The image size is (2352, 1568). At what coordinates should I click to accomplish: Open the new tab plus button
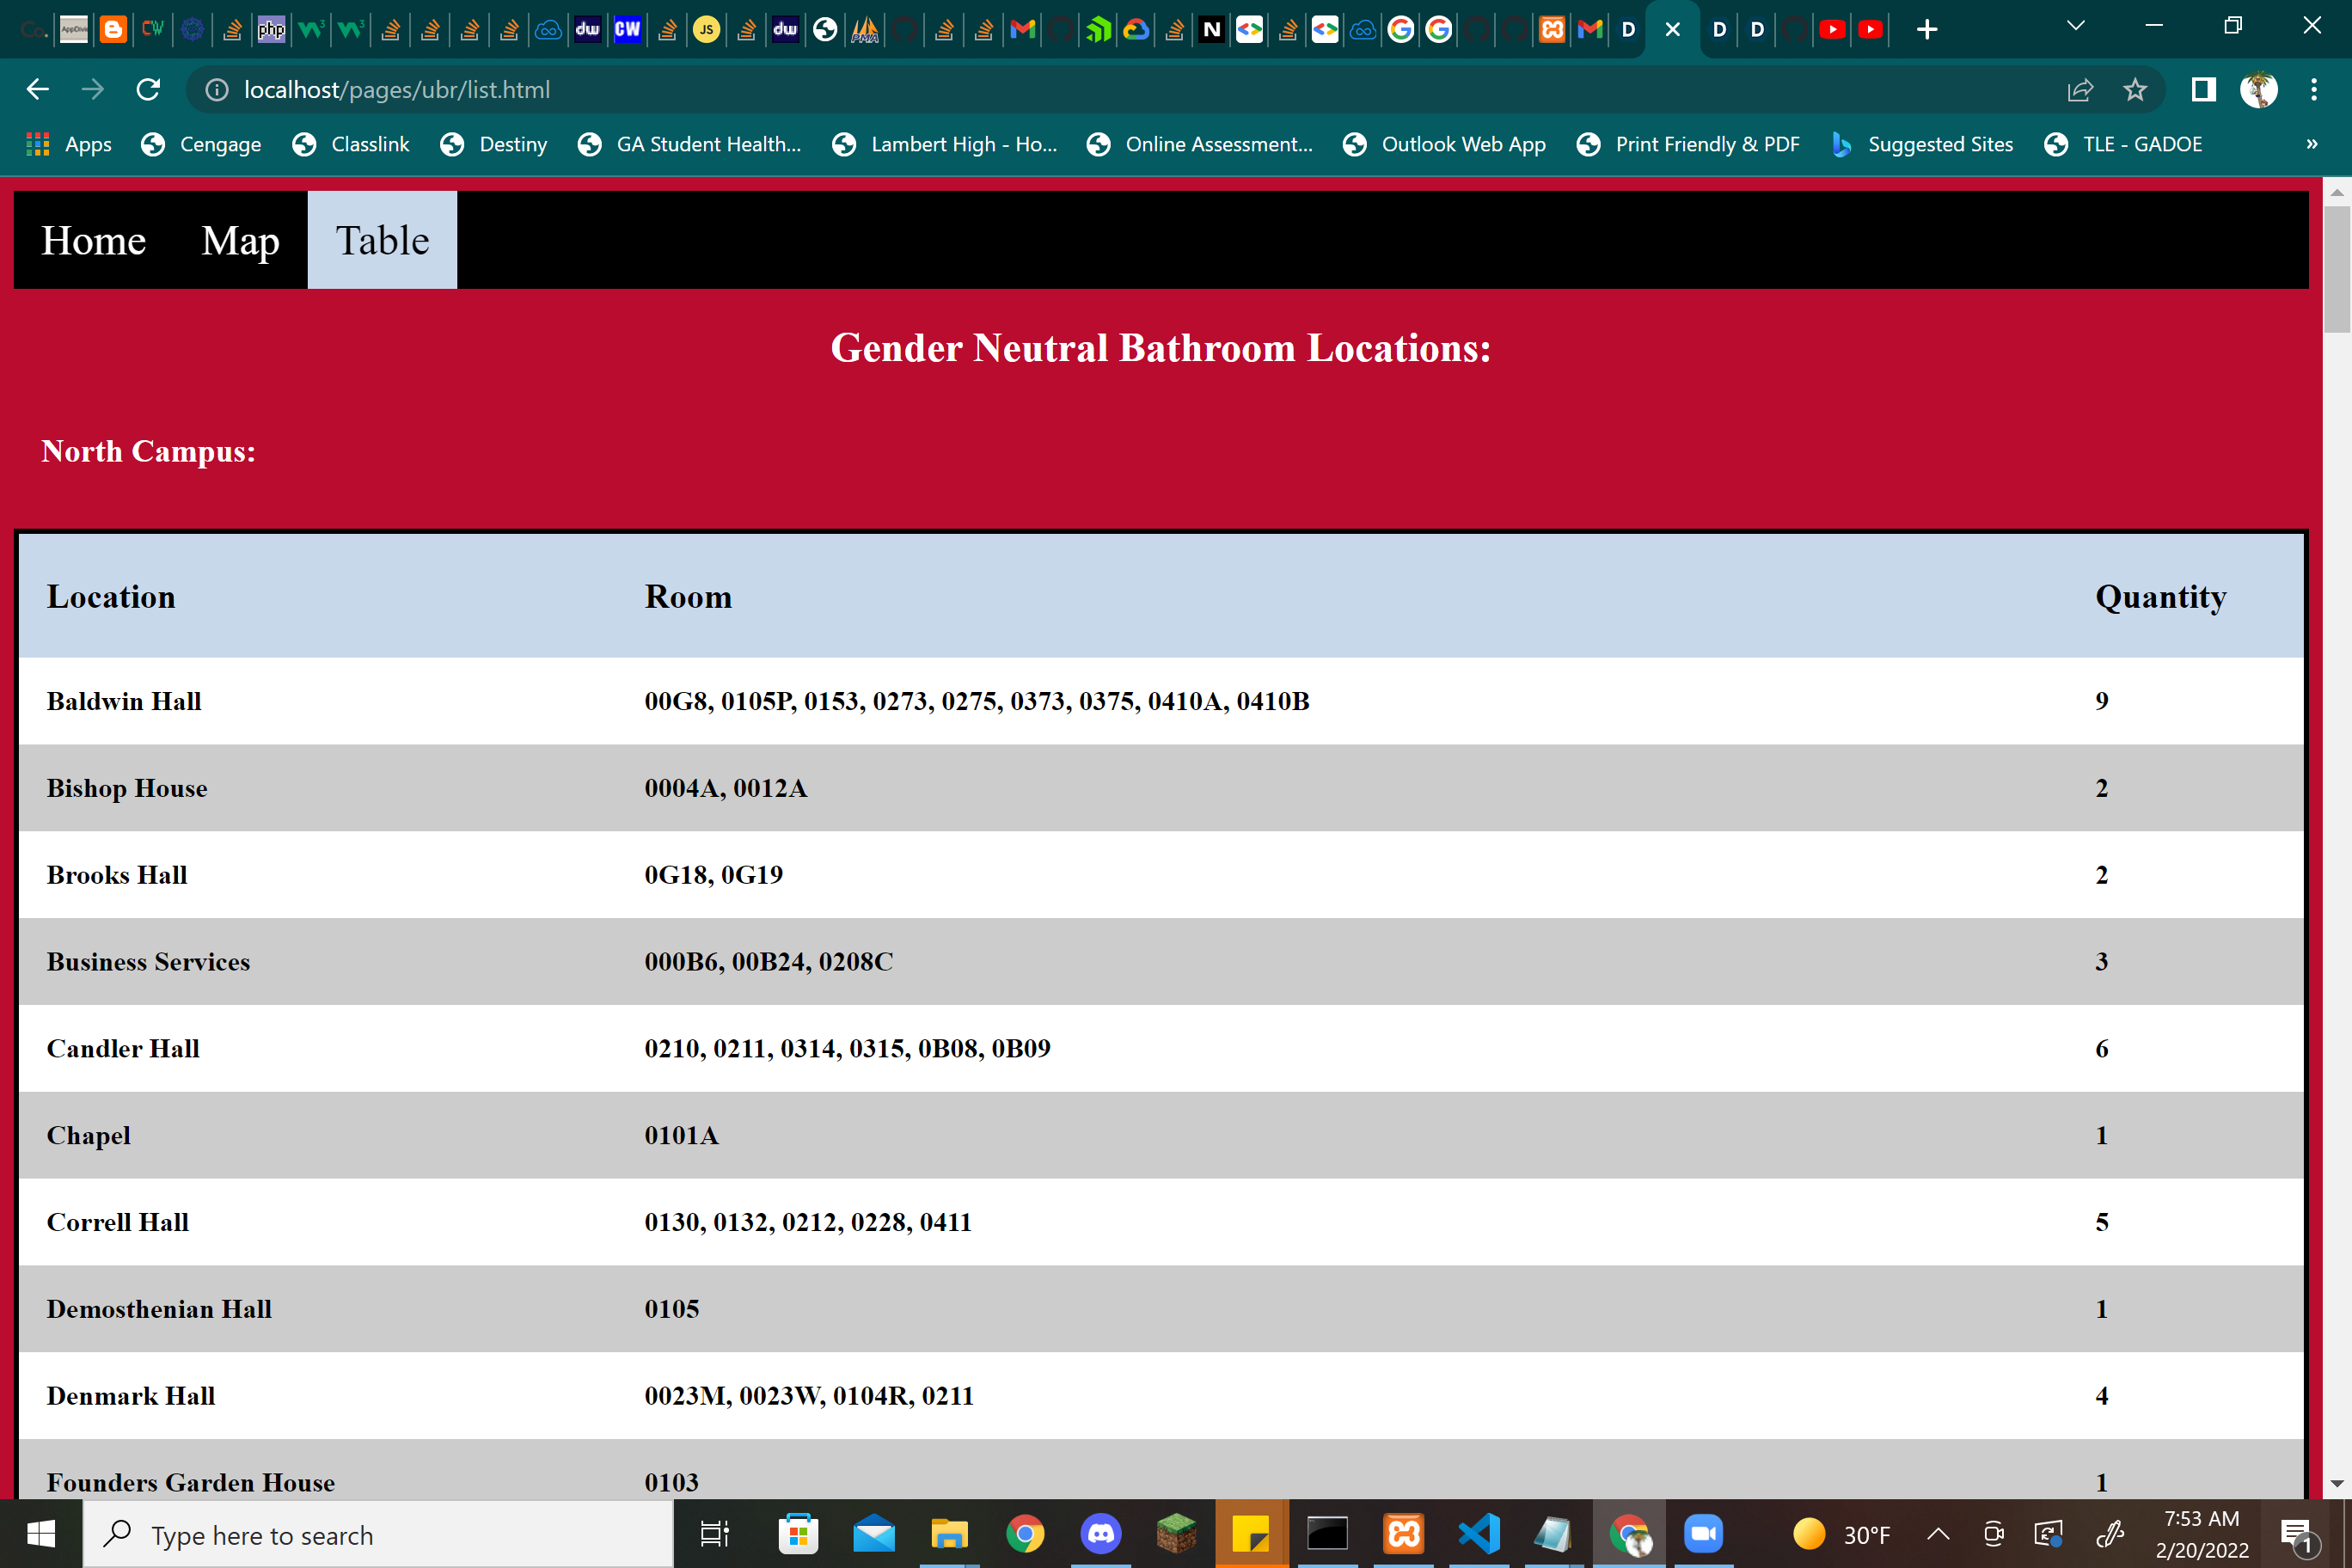(1927, 29)
